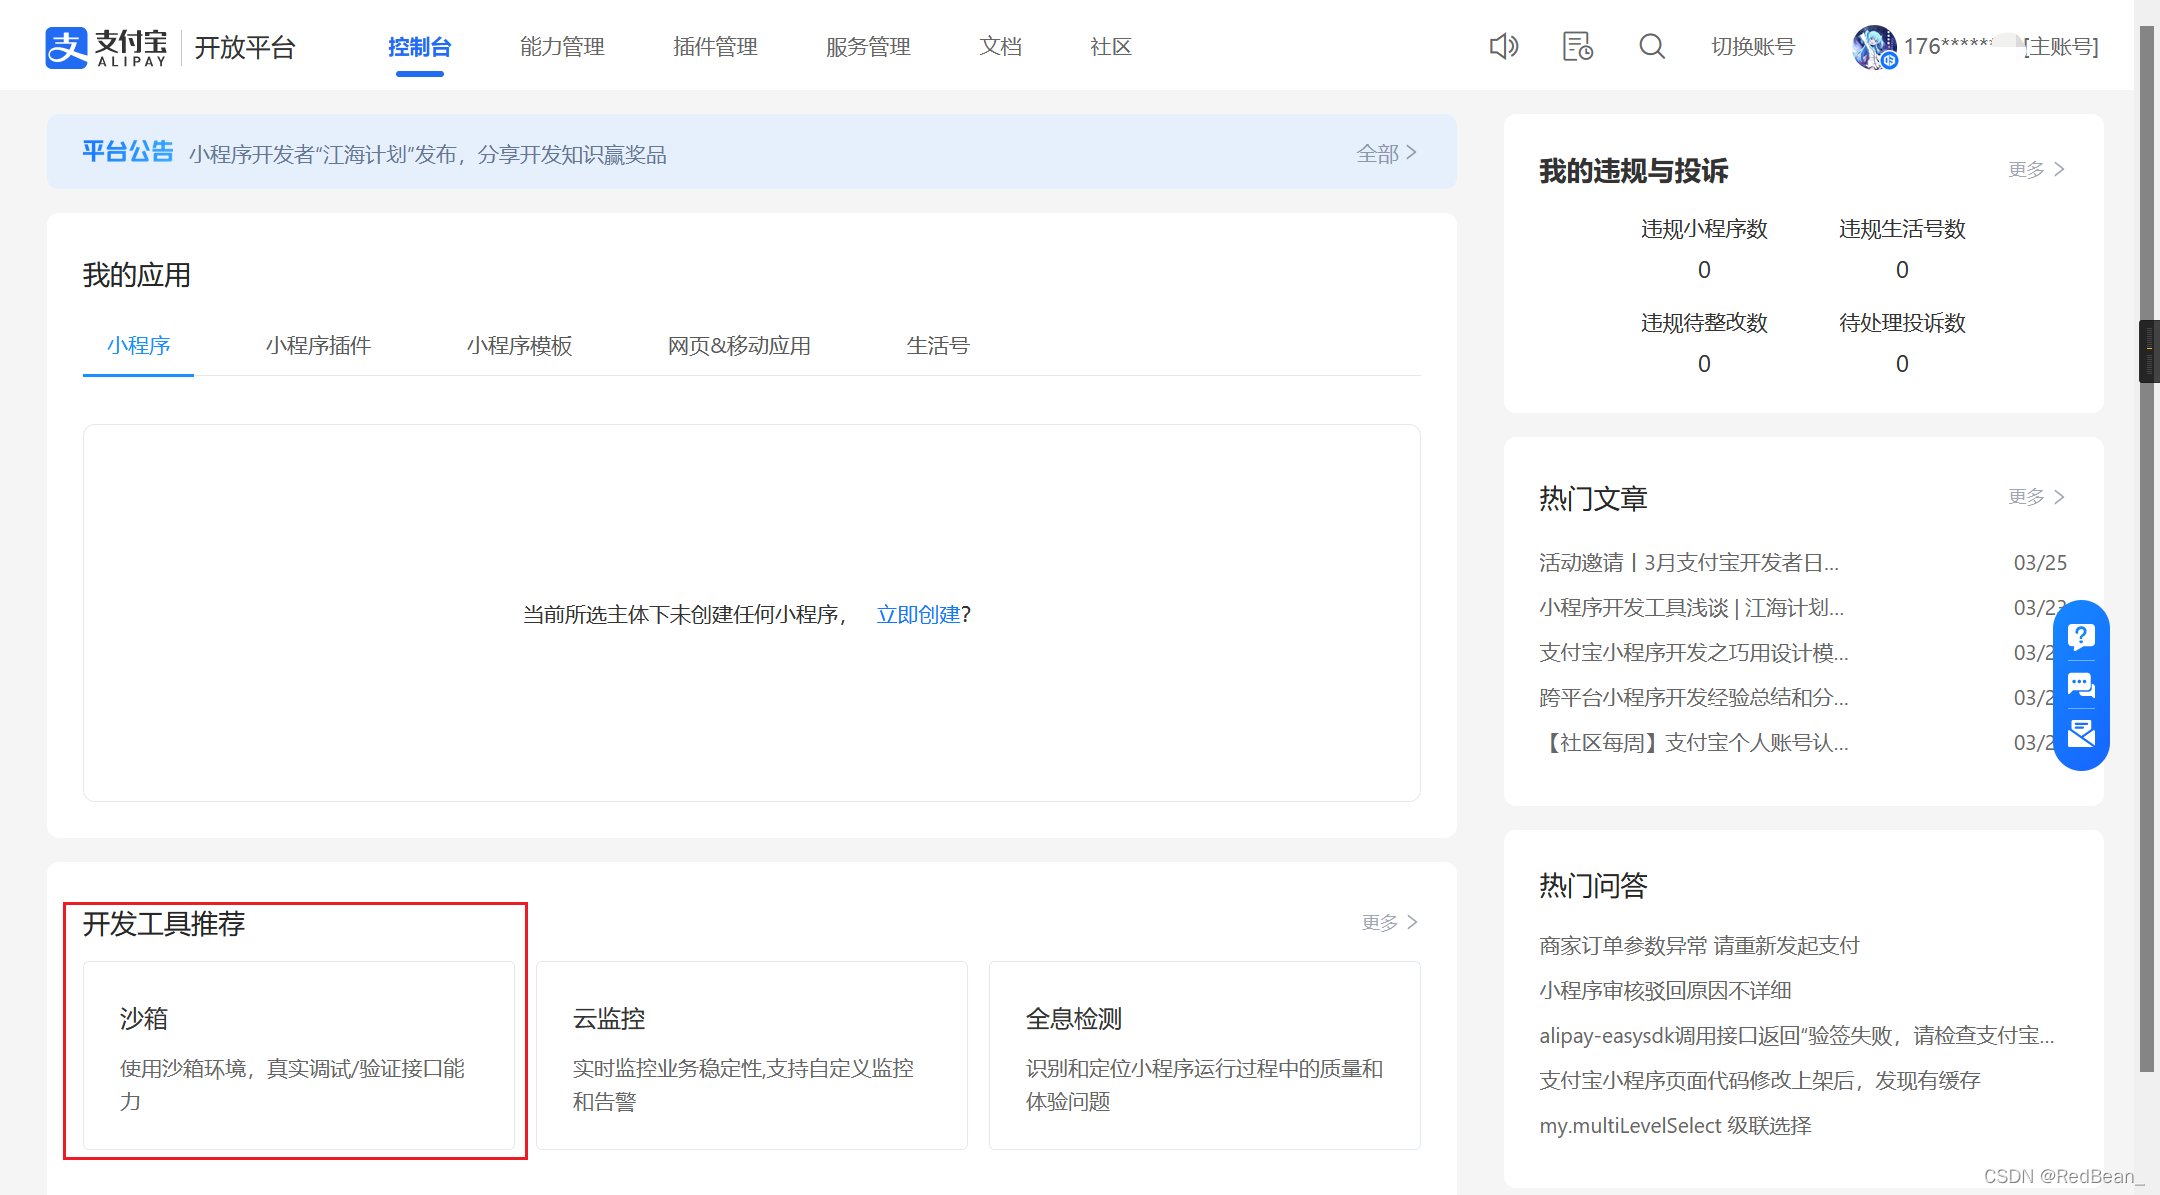Image resolution: width=2160 pixels, height=1195 pixels.
Task: Open search with the magnifier icon
Action: point(1652,46)
